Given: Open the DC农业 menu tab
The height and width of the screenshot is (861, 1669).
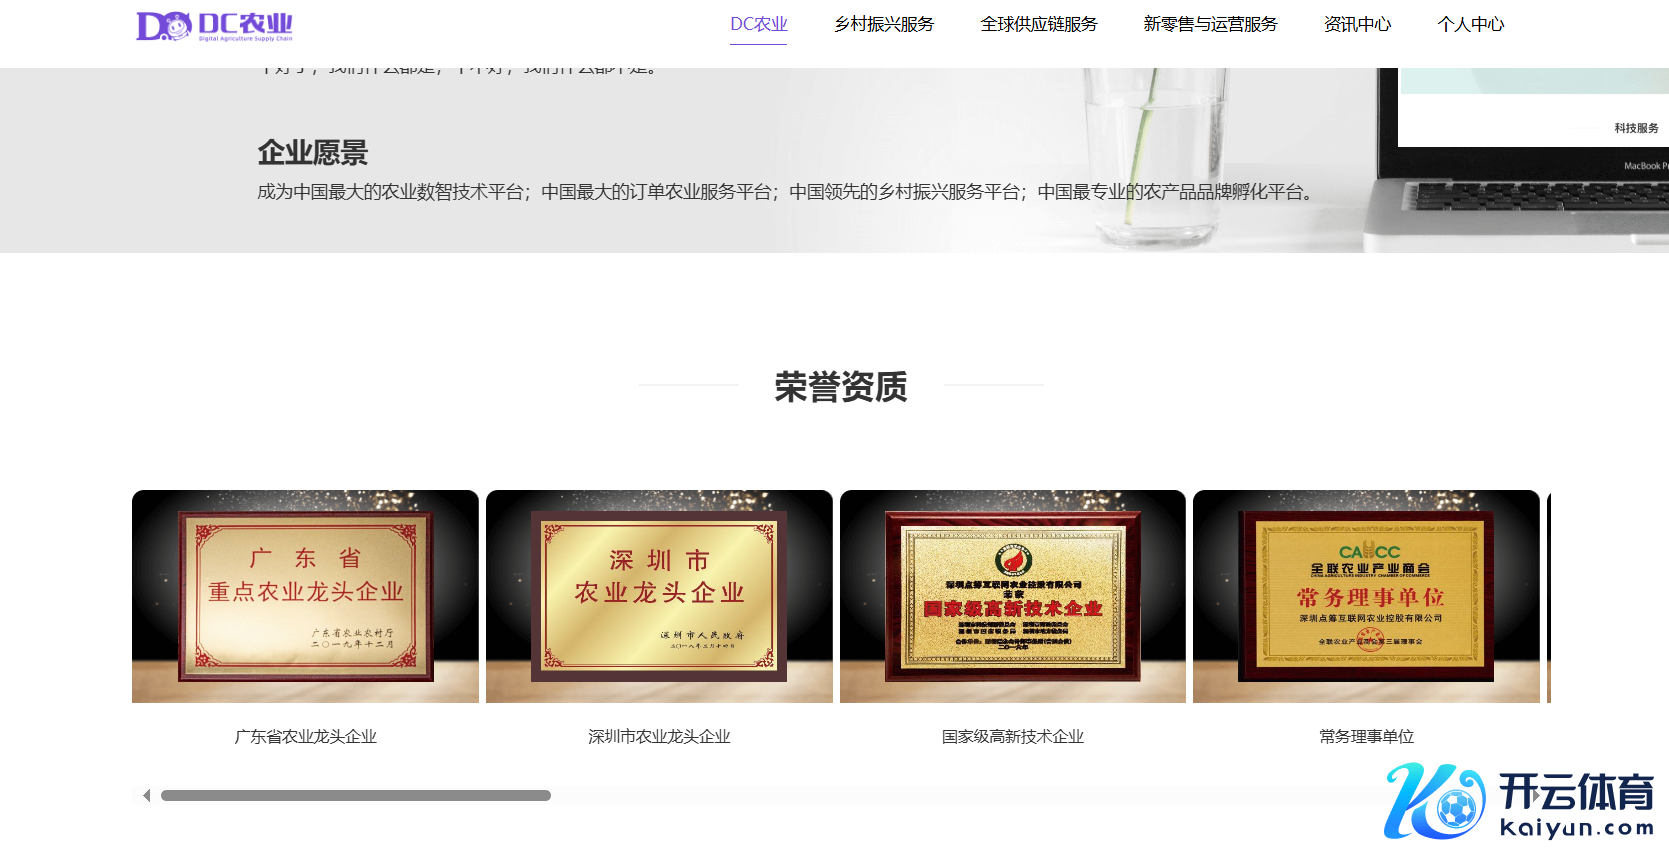Looking at the screenshot, I should click(758, 24).
